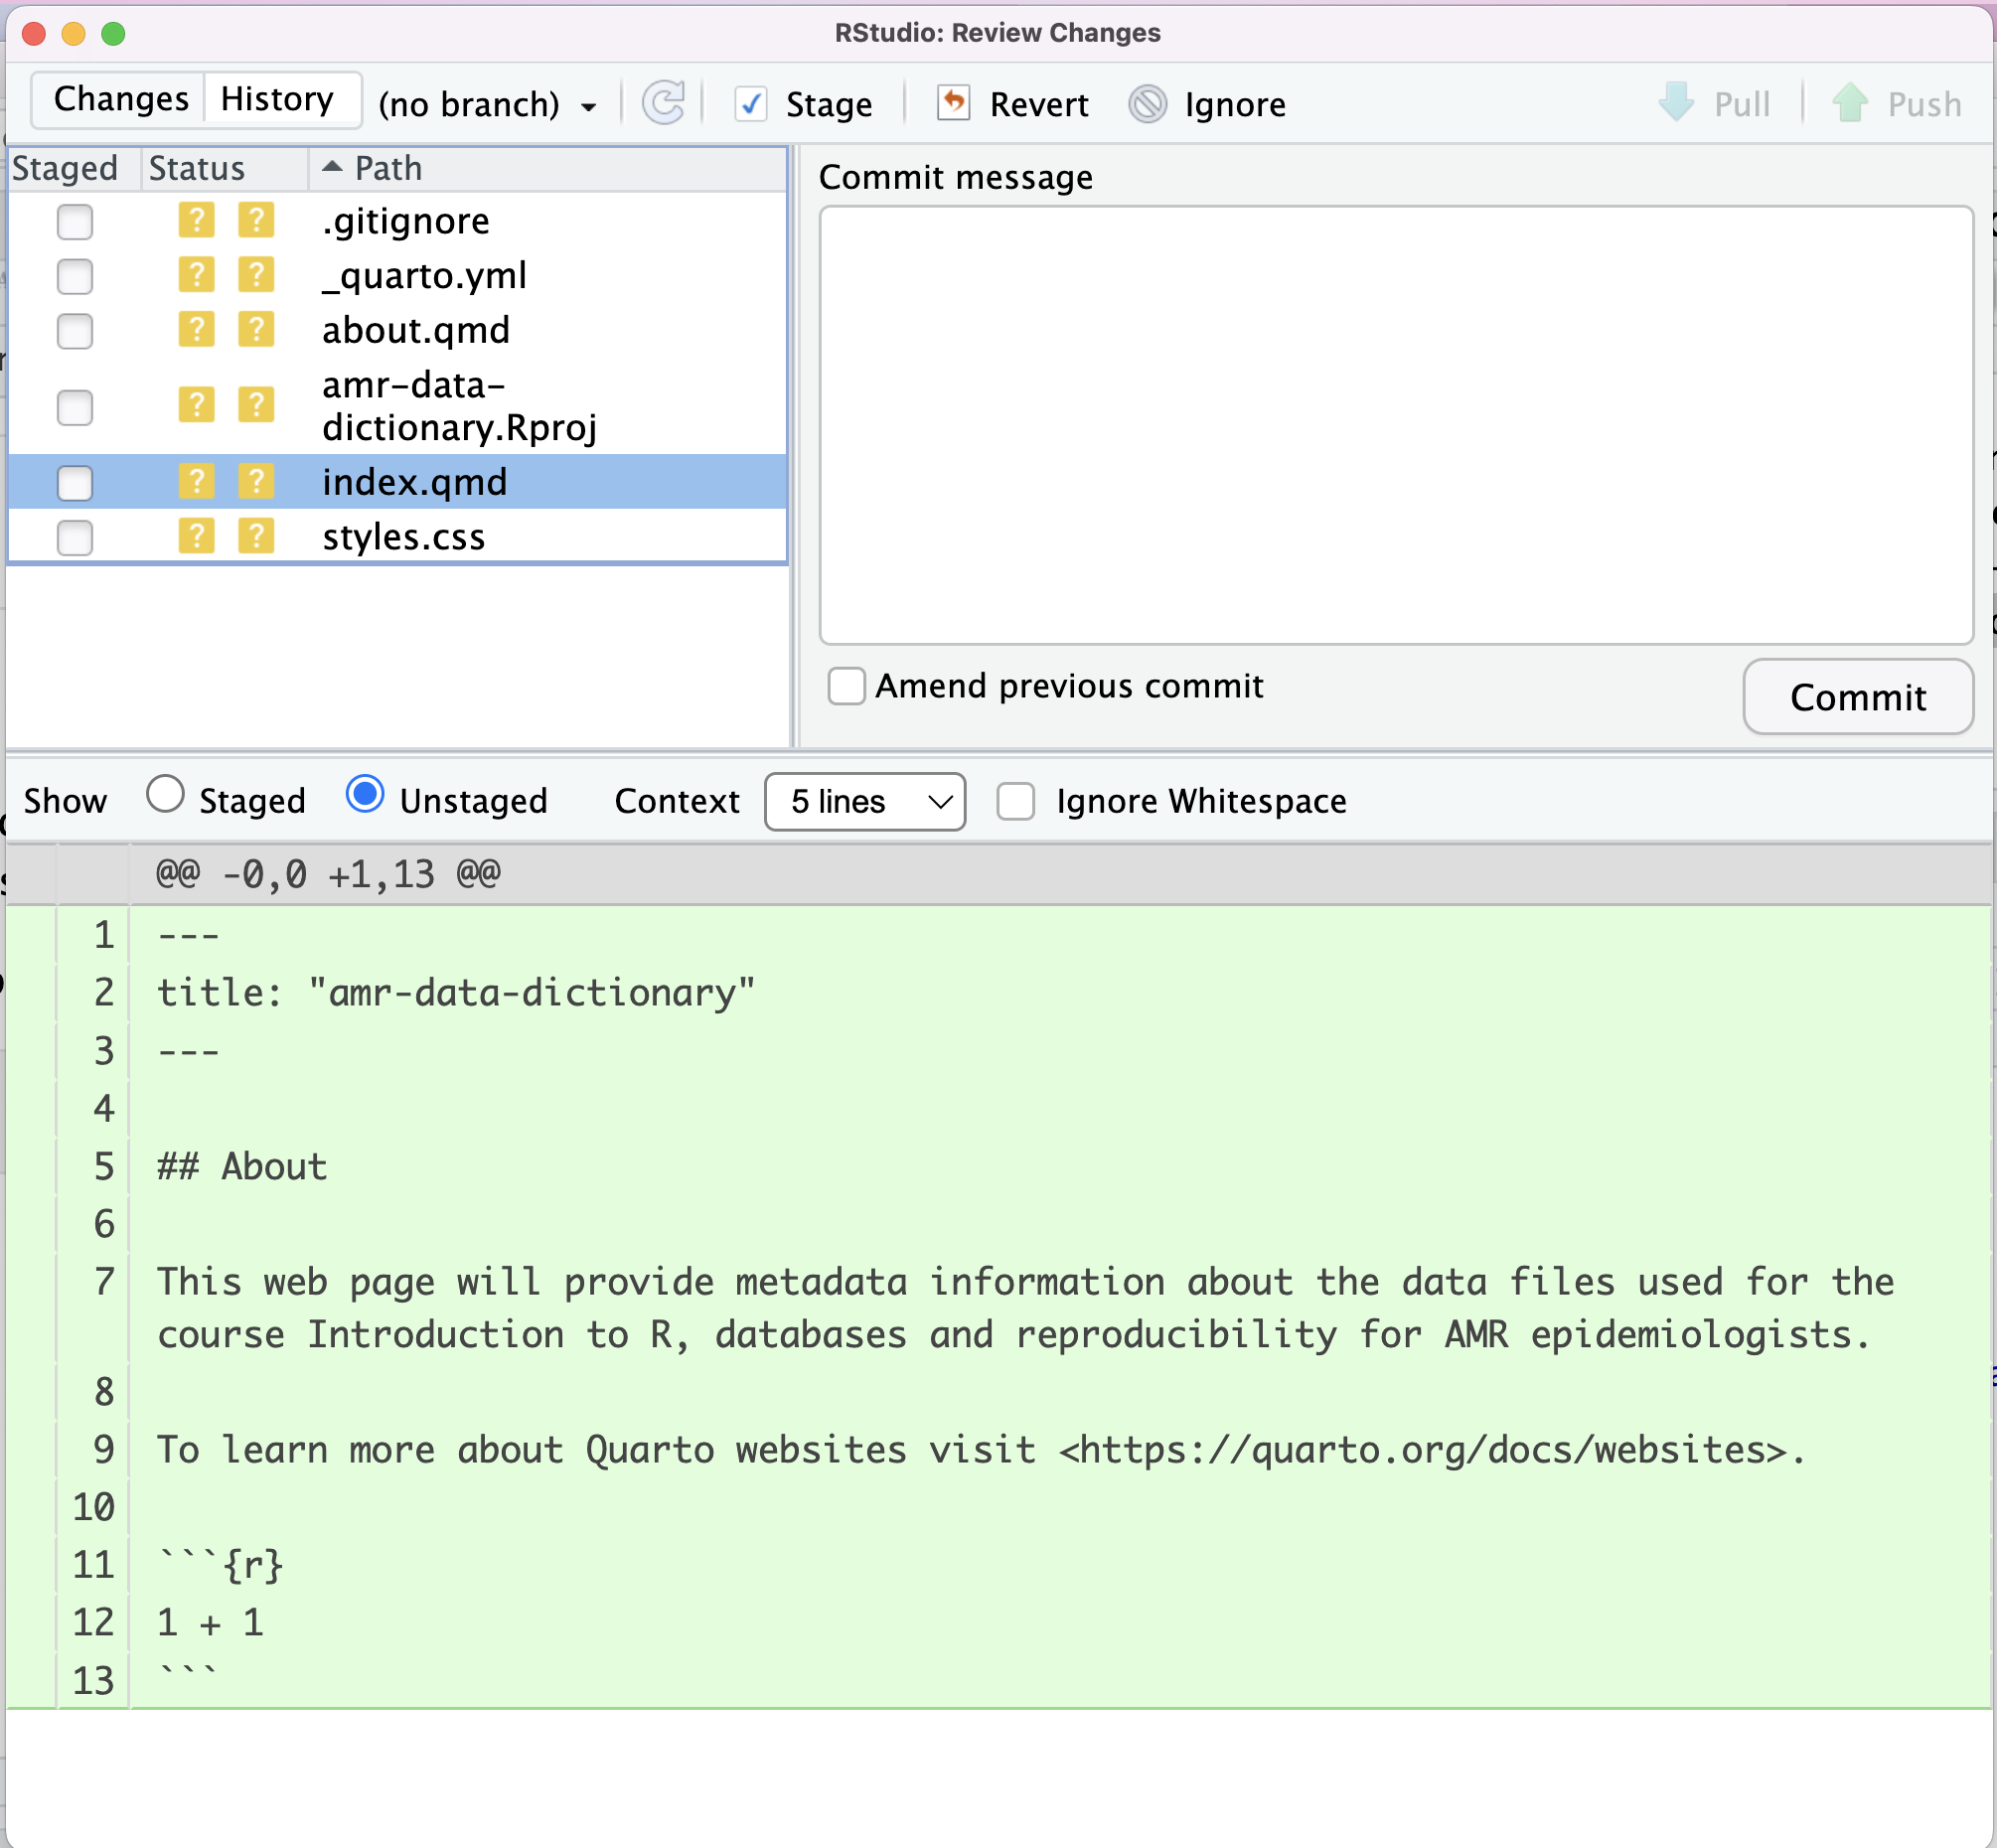Click the Revert button label
Image resolution: width=1997 pixels, height=1848 pixels.
tap(1039, 104)
